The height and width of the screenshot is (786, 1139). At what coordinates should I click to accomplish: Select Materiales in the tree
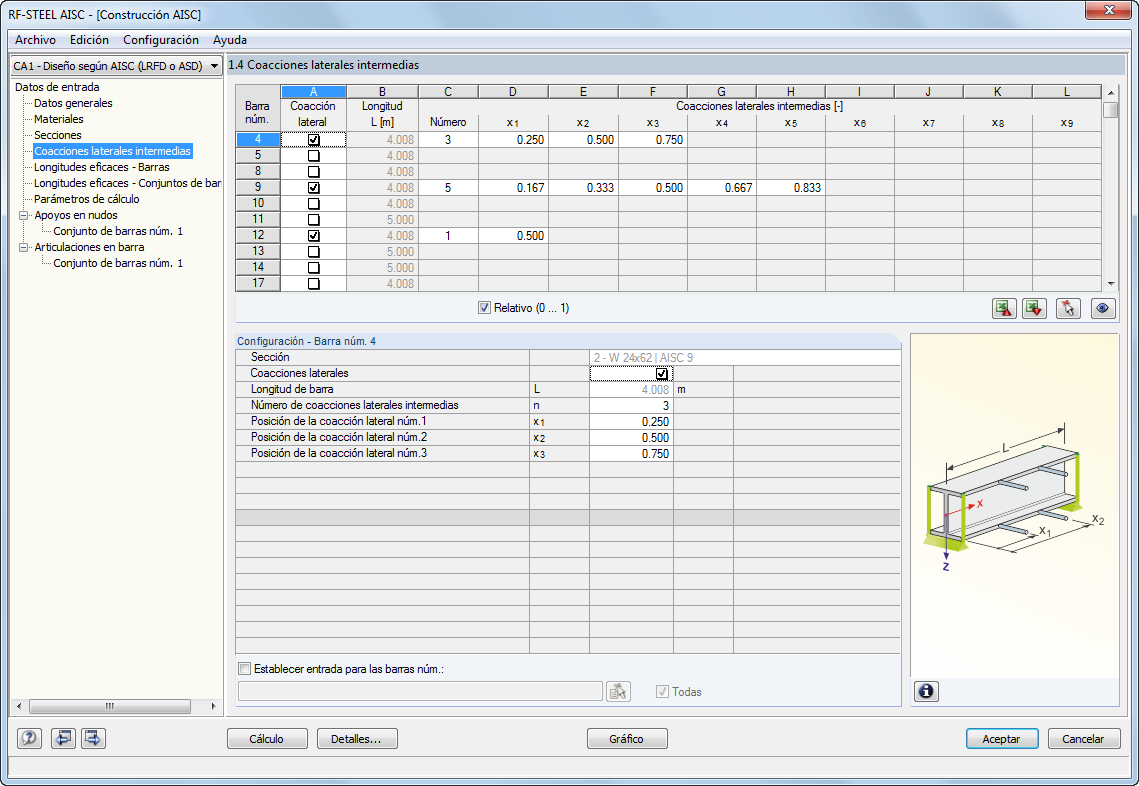[x=59, y=119]
